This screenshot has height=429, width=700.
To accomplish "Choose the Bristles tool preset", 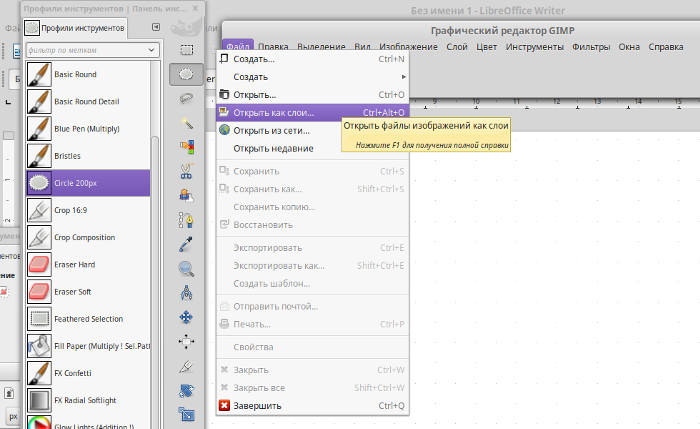I will [88, 156].
